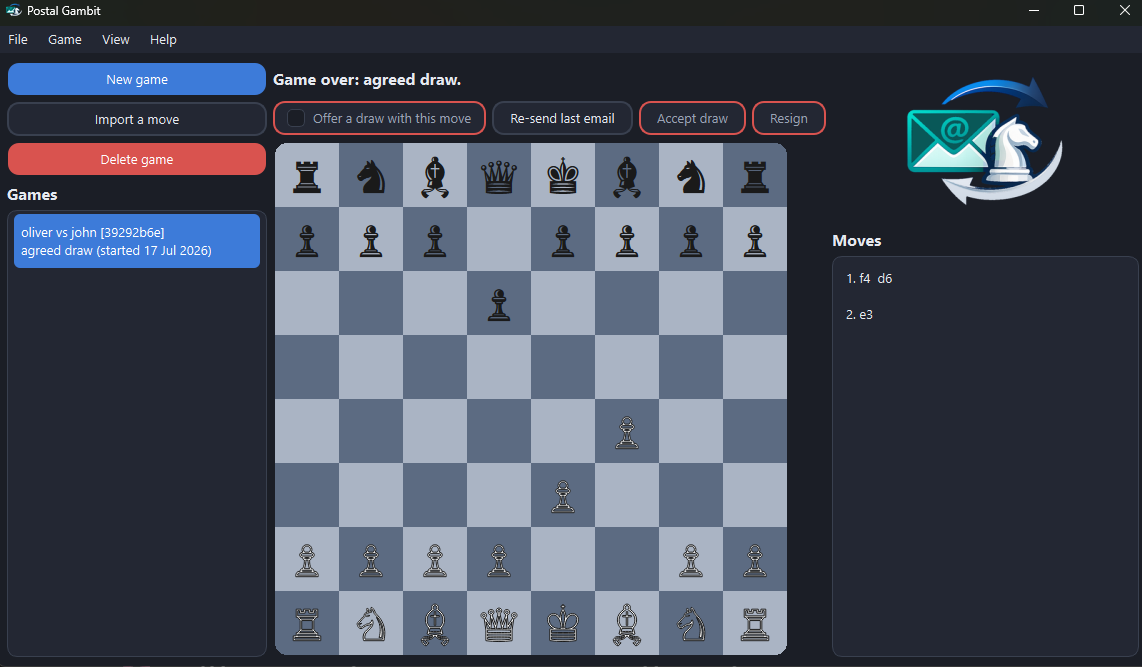Open the View menu
This screenshot has width=1142, height=667.
coord(116,39)
